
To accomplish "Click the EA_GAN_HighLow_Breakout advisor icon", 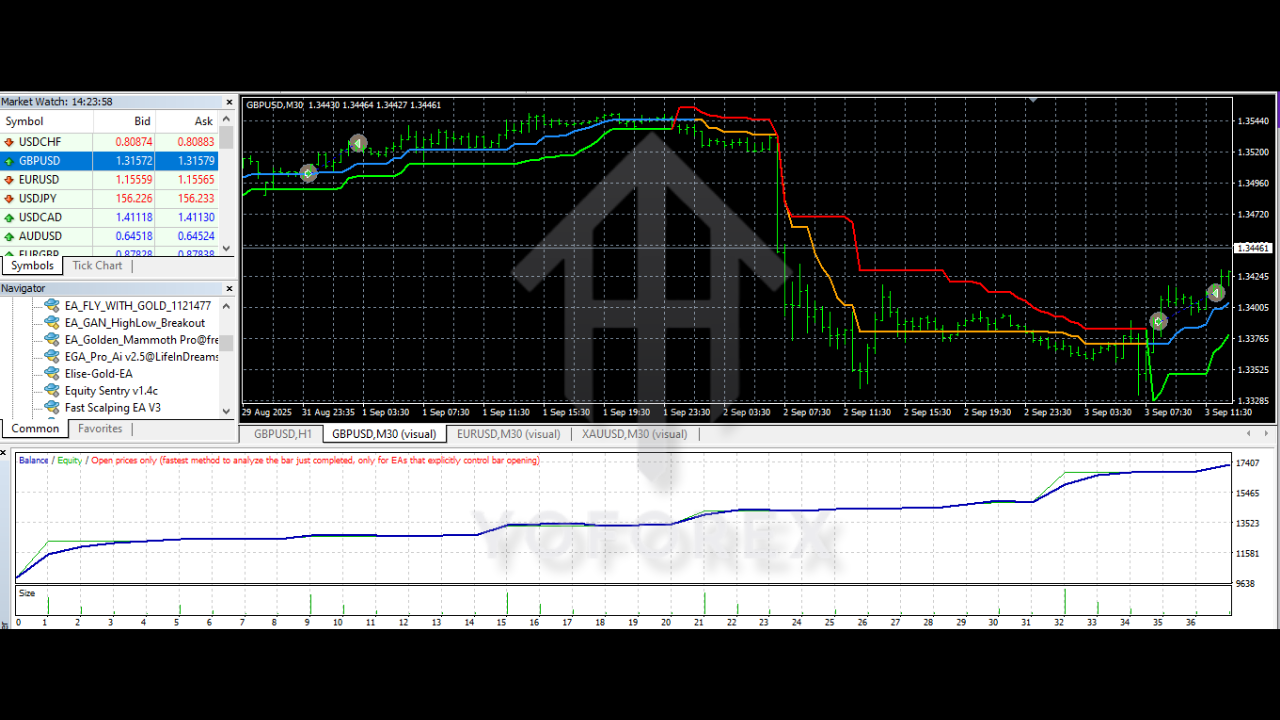I will coord(51,323).
